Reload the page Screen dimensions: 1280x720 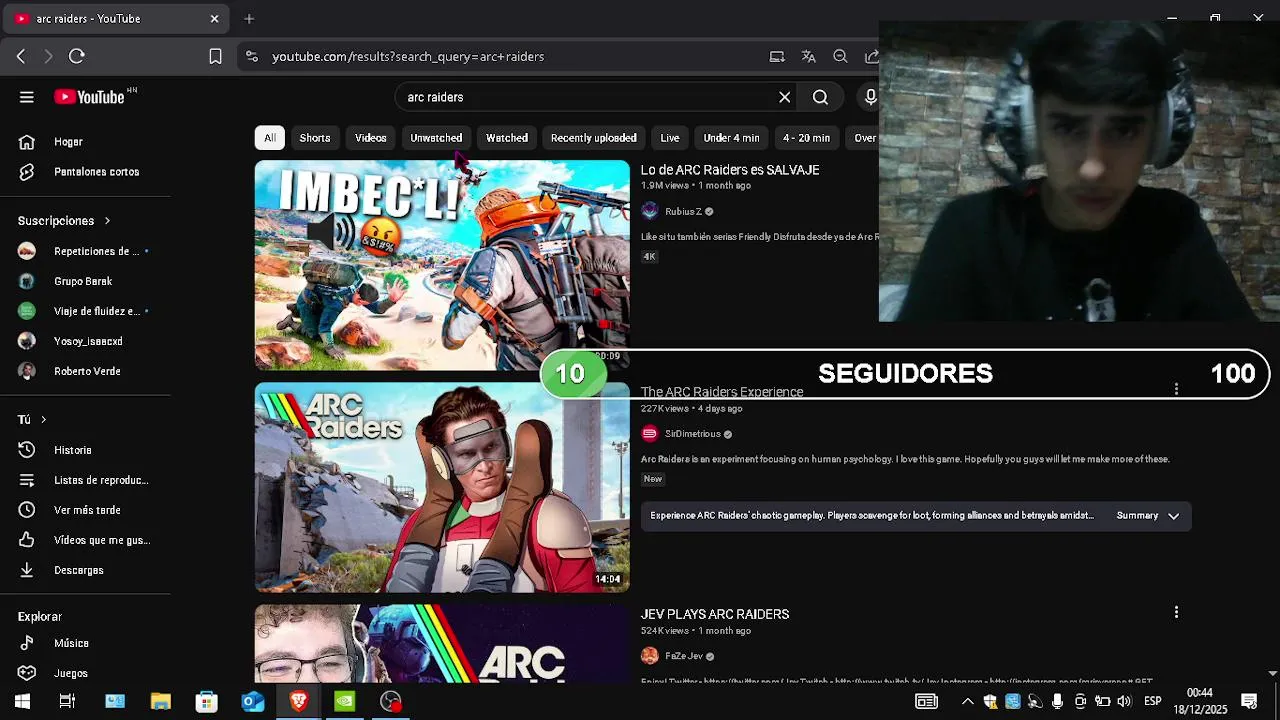click(x=77, y=56)
